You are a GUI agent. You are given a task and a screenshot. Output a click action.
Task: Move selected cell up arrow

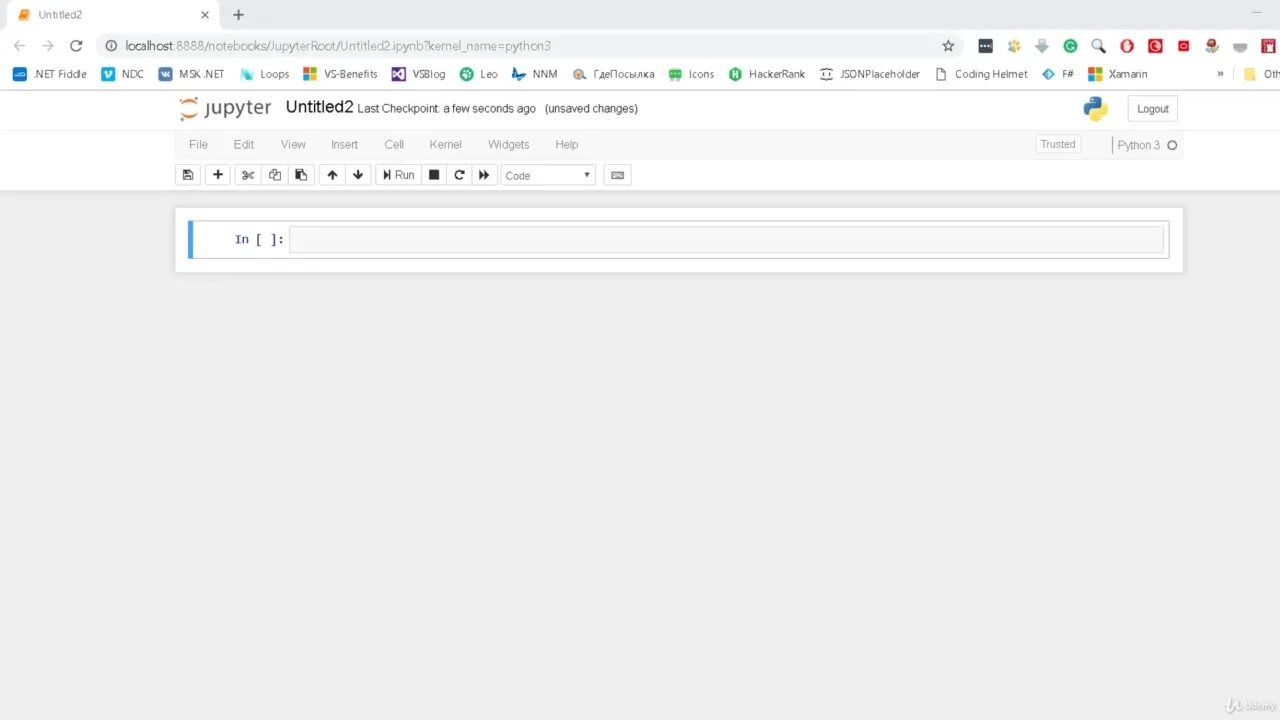coord(332,175)
